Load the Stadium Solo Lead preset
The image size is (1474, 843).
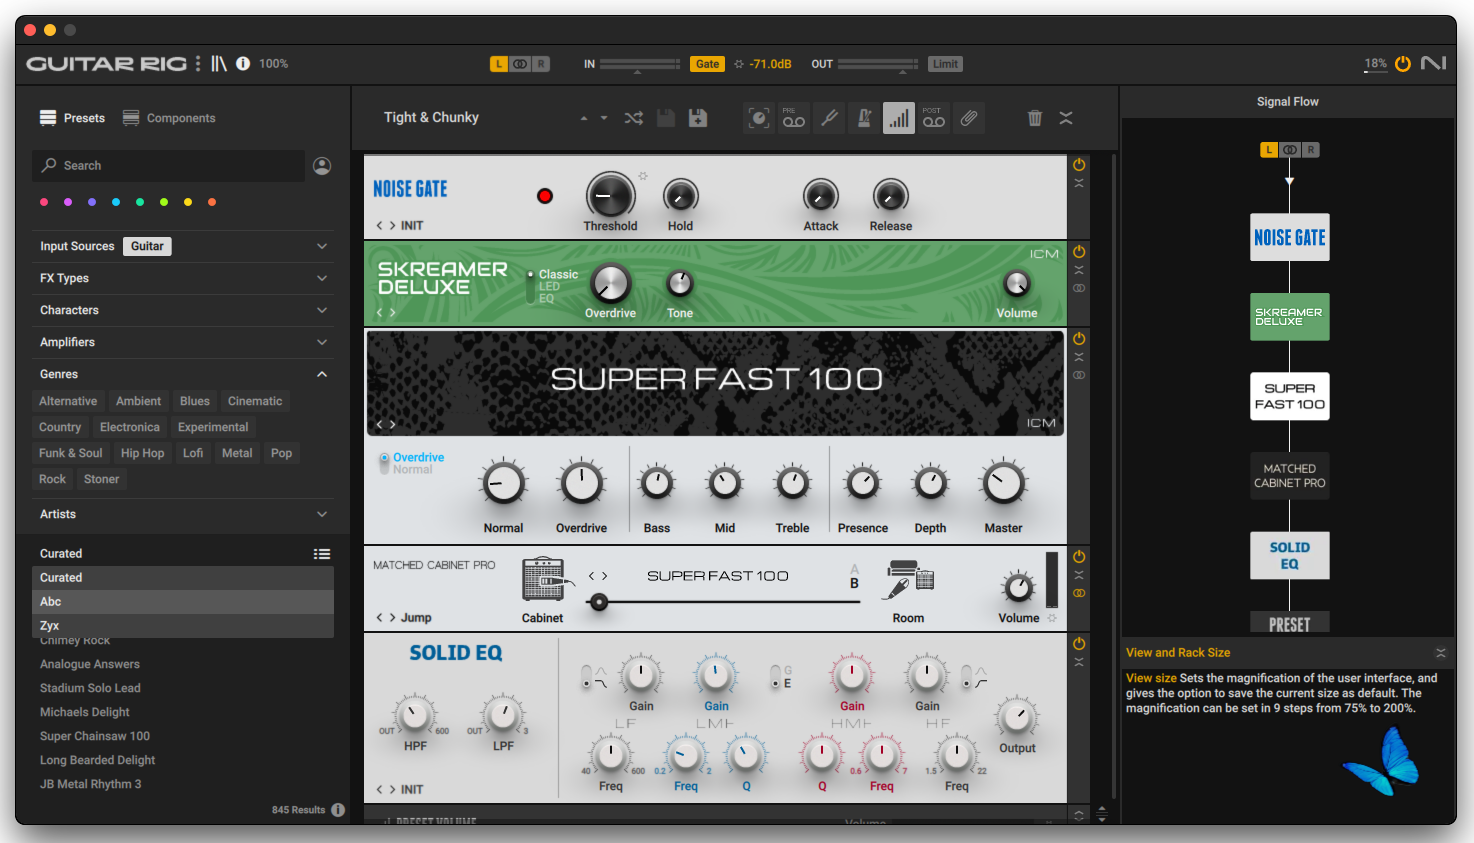(x=90, y=688)
